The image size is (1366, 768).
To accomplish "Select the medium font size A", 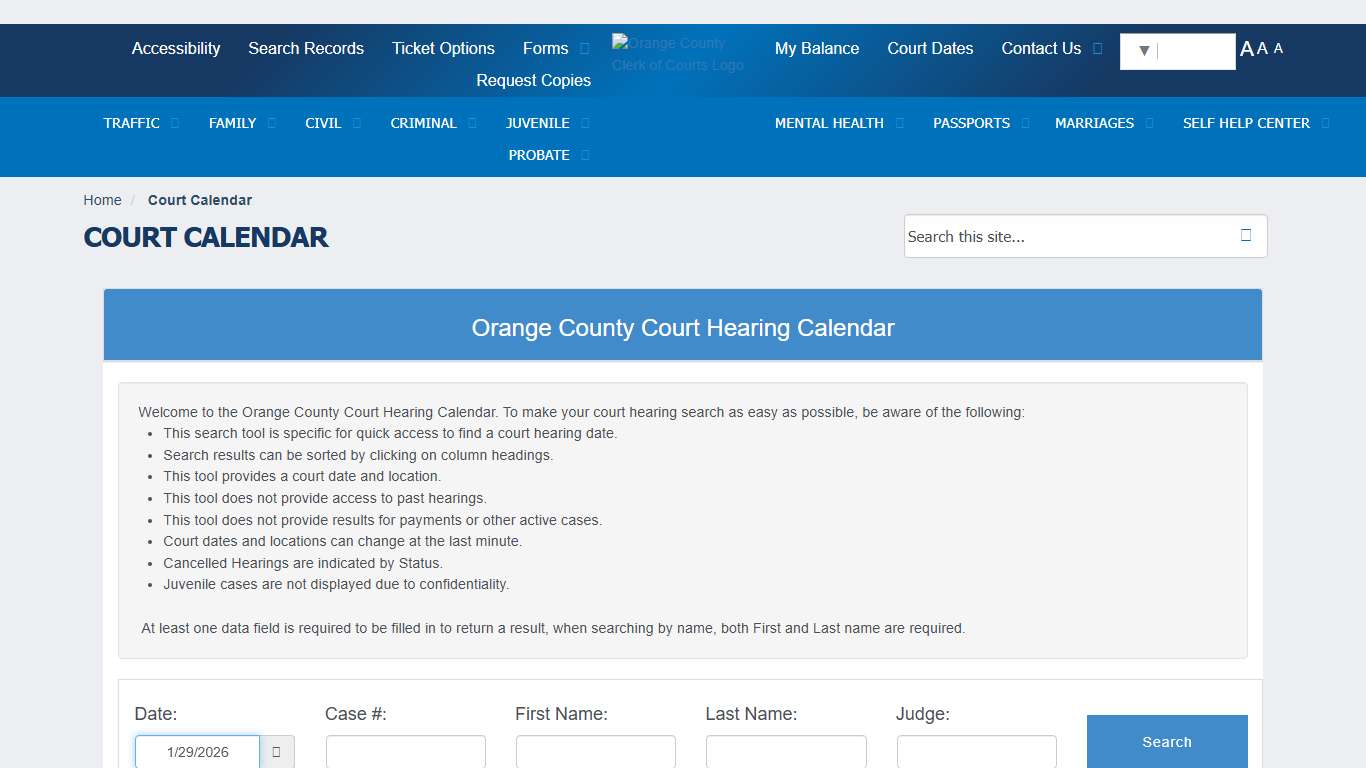I will point(1262,49).
